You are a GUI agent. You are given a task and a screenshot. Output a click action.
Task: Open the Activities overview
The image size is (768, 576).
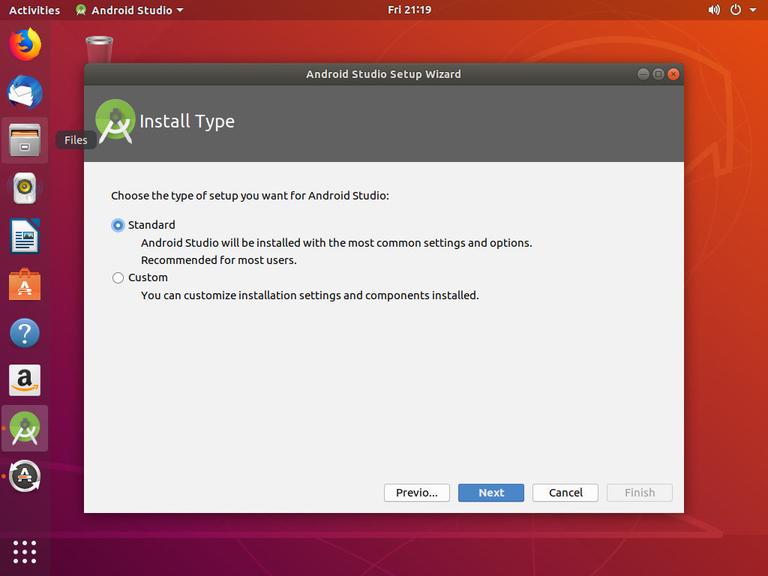click(34, 10)
